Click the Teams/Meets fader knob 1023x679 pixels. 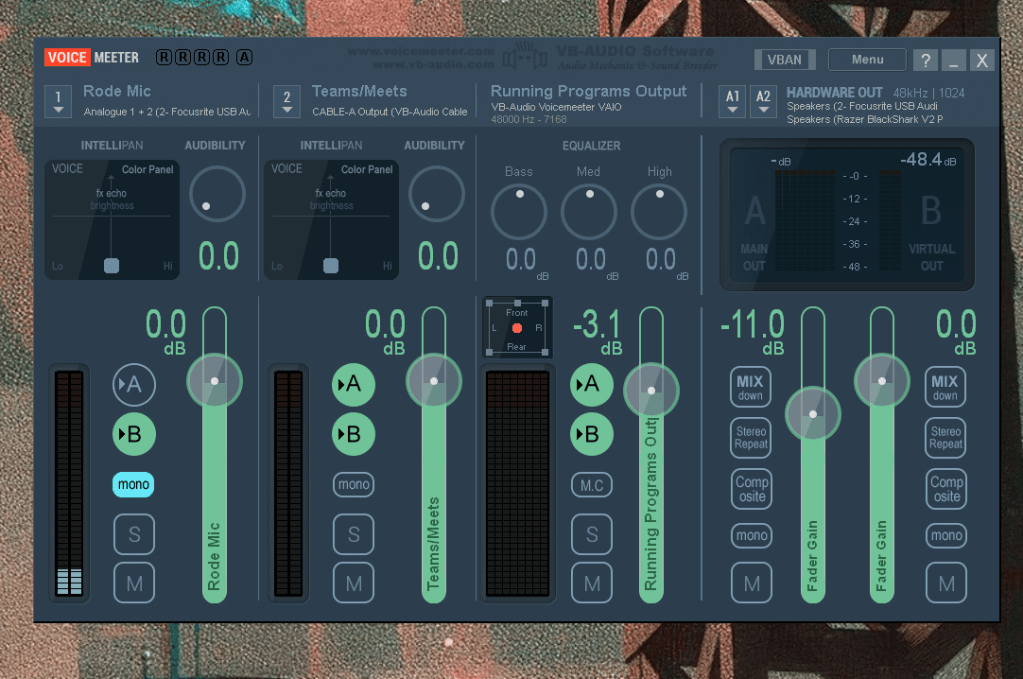[x=434, y=382]
